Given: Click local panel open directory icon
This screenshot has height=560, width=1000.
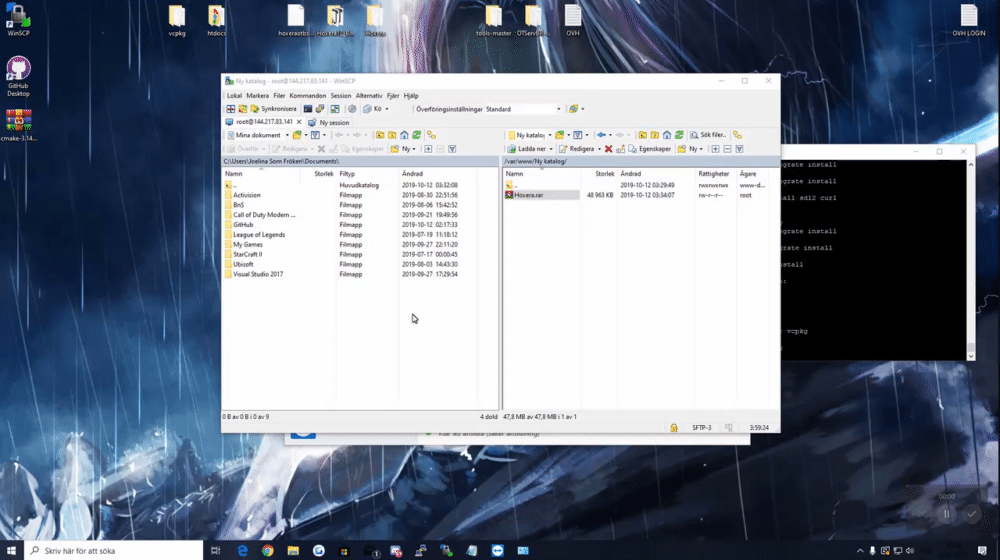Looking at the screenshot, I should (298, 135).
